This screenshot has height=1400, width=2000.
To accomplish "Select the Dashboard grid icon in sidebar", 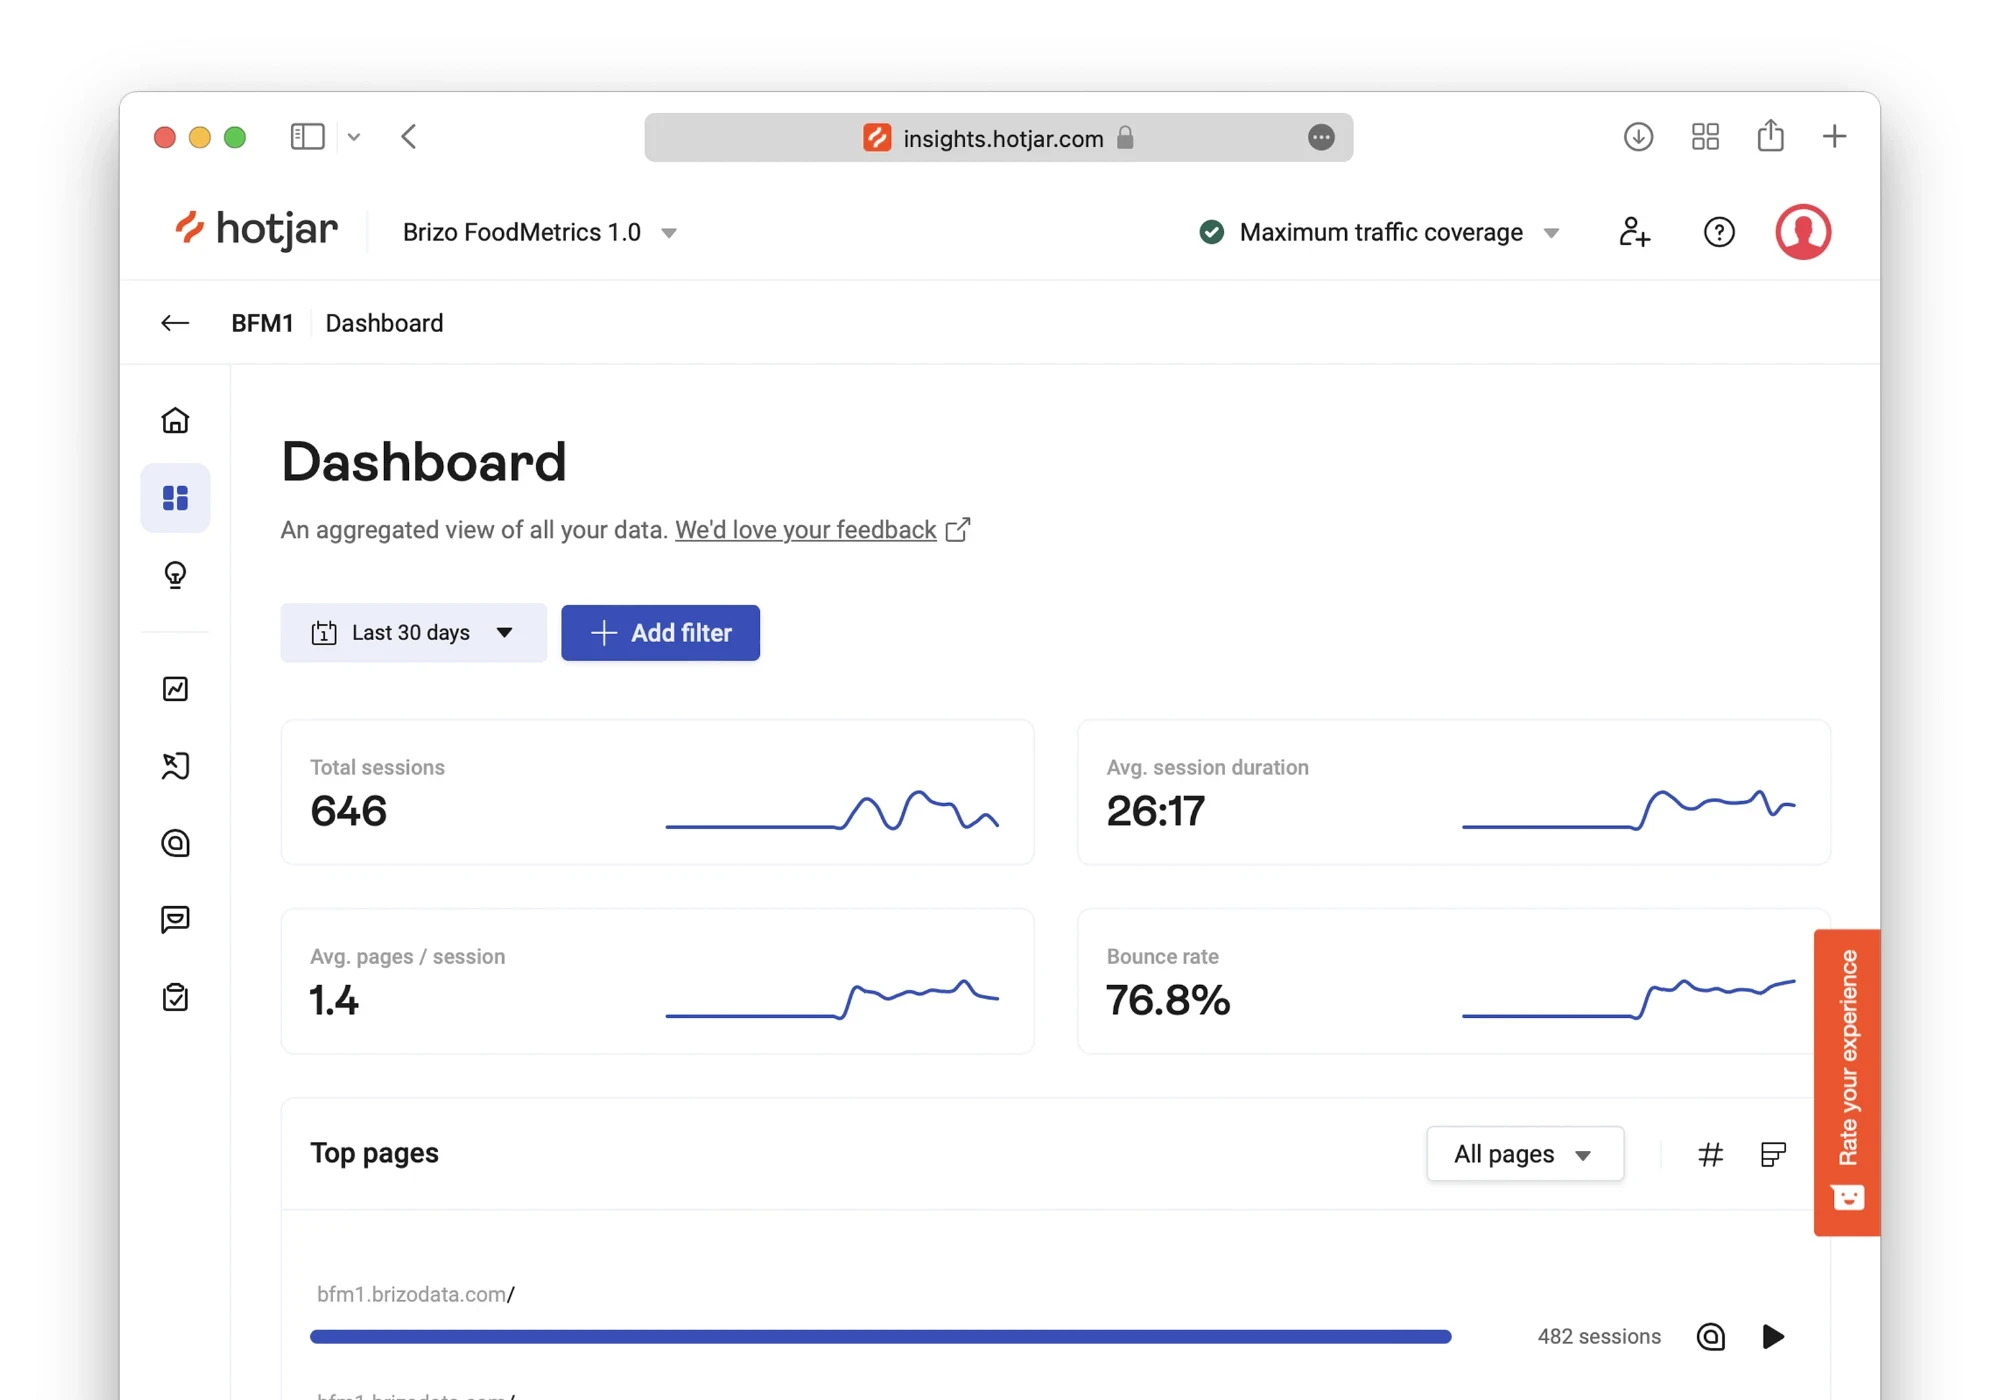I will click(175, 497).
